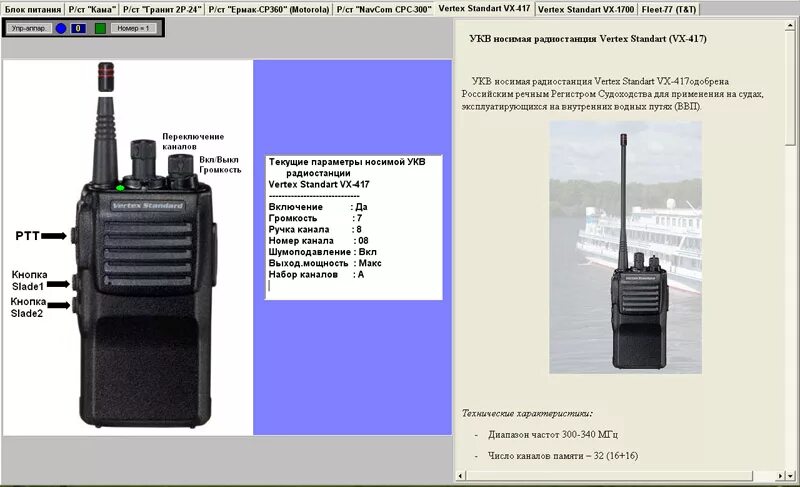Screen dimensions: 800x487
Task: Click the blue counter field showing 0
Action: (78, 29)
